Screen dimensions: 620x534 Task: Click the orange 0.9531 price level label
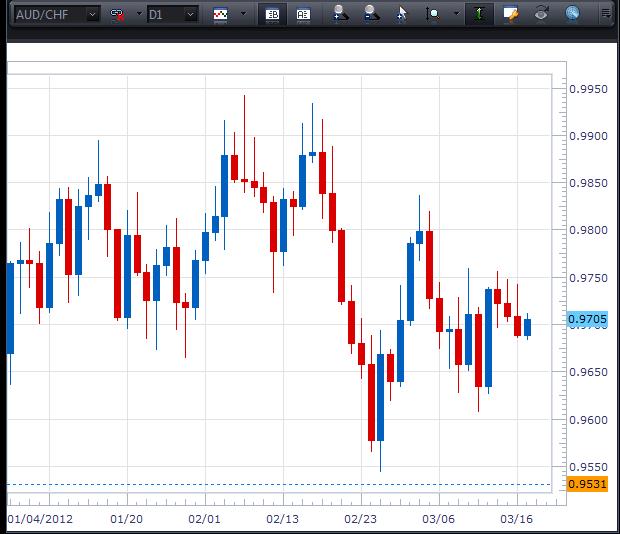coord(587,484)
